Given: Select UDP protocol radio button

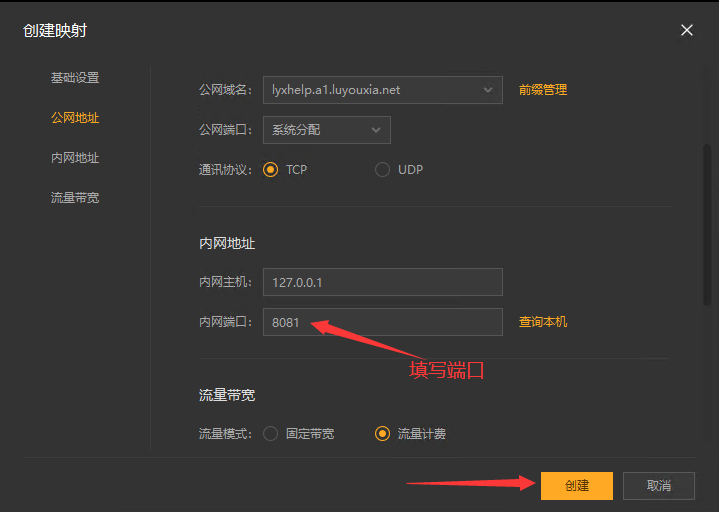Looking at the screenshot, I should click(382, 170).
